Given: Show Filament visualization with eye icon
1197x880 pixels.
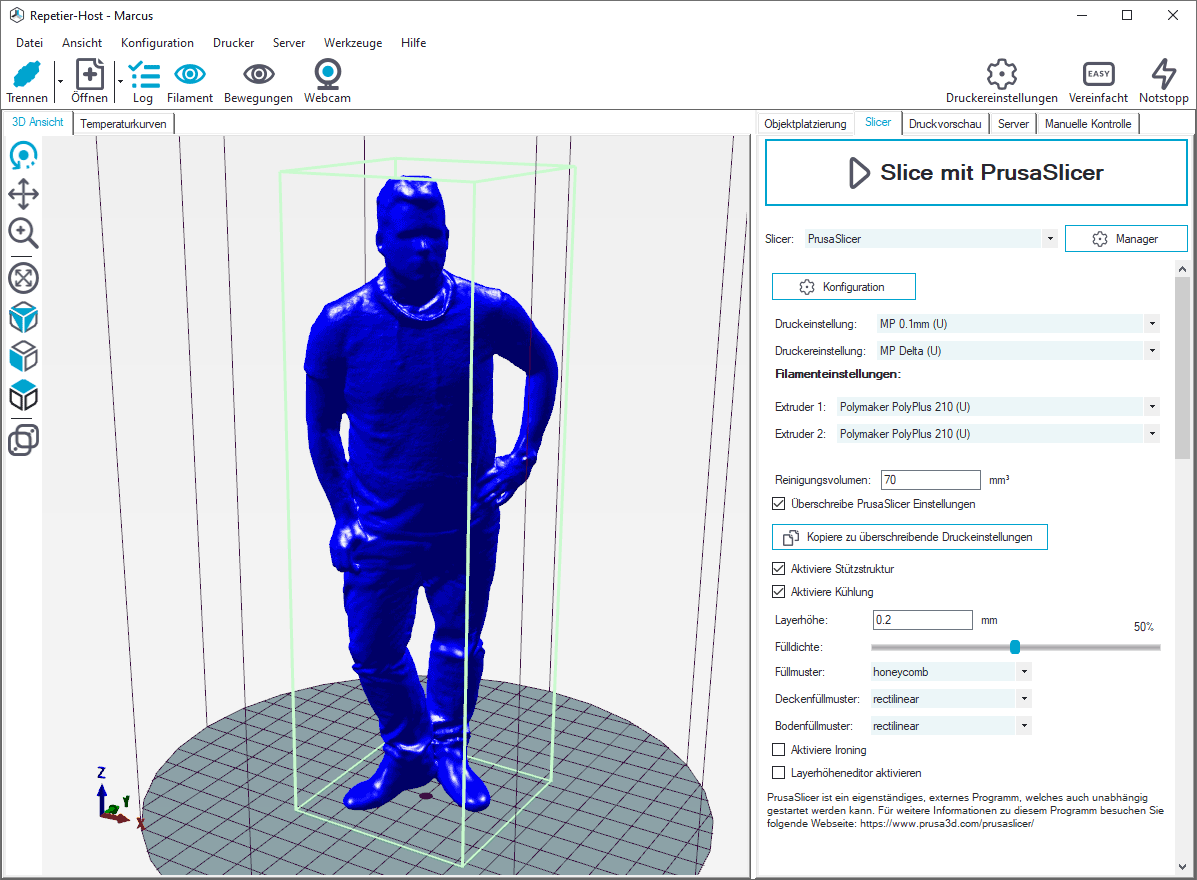Looking at the screenshot, I should (190, 75).
